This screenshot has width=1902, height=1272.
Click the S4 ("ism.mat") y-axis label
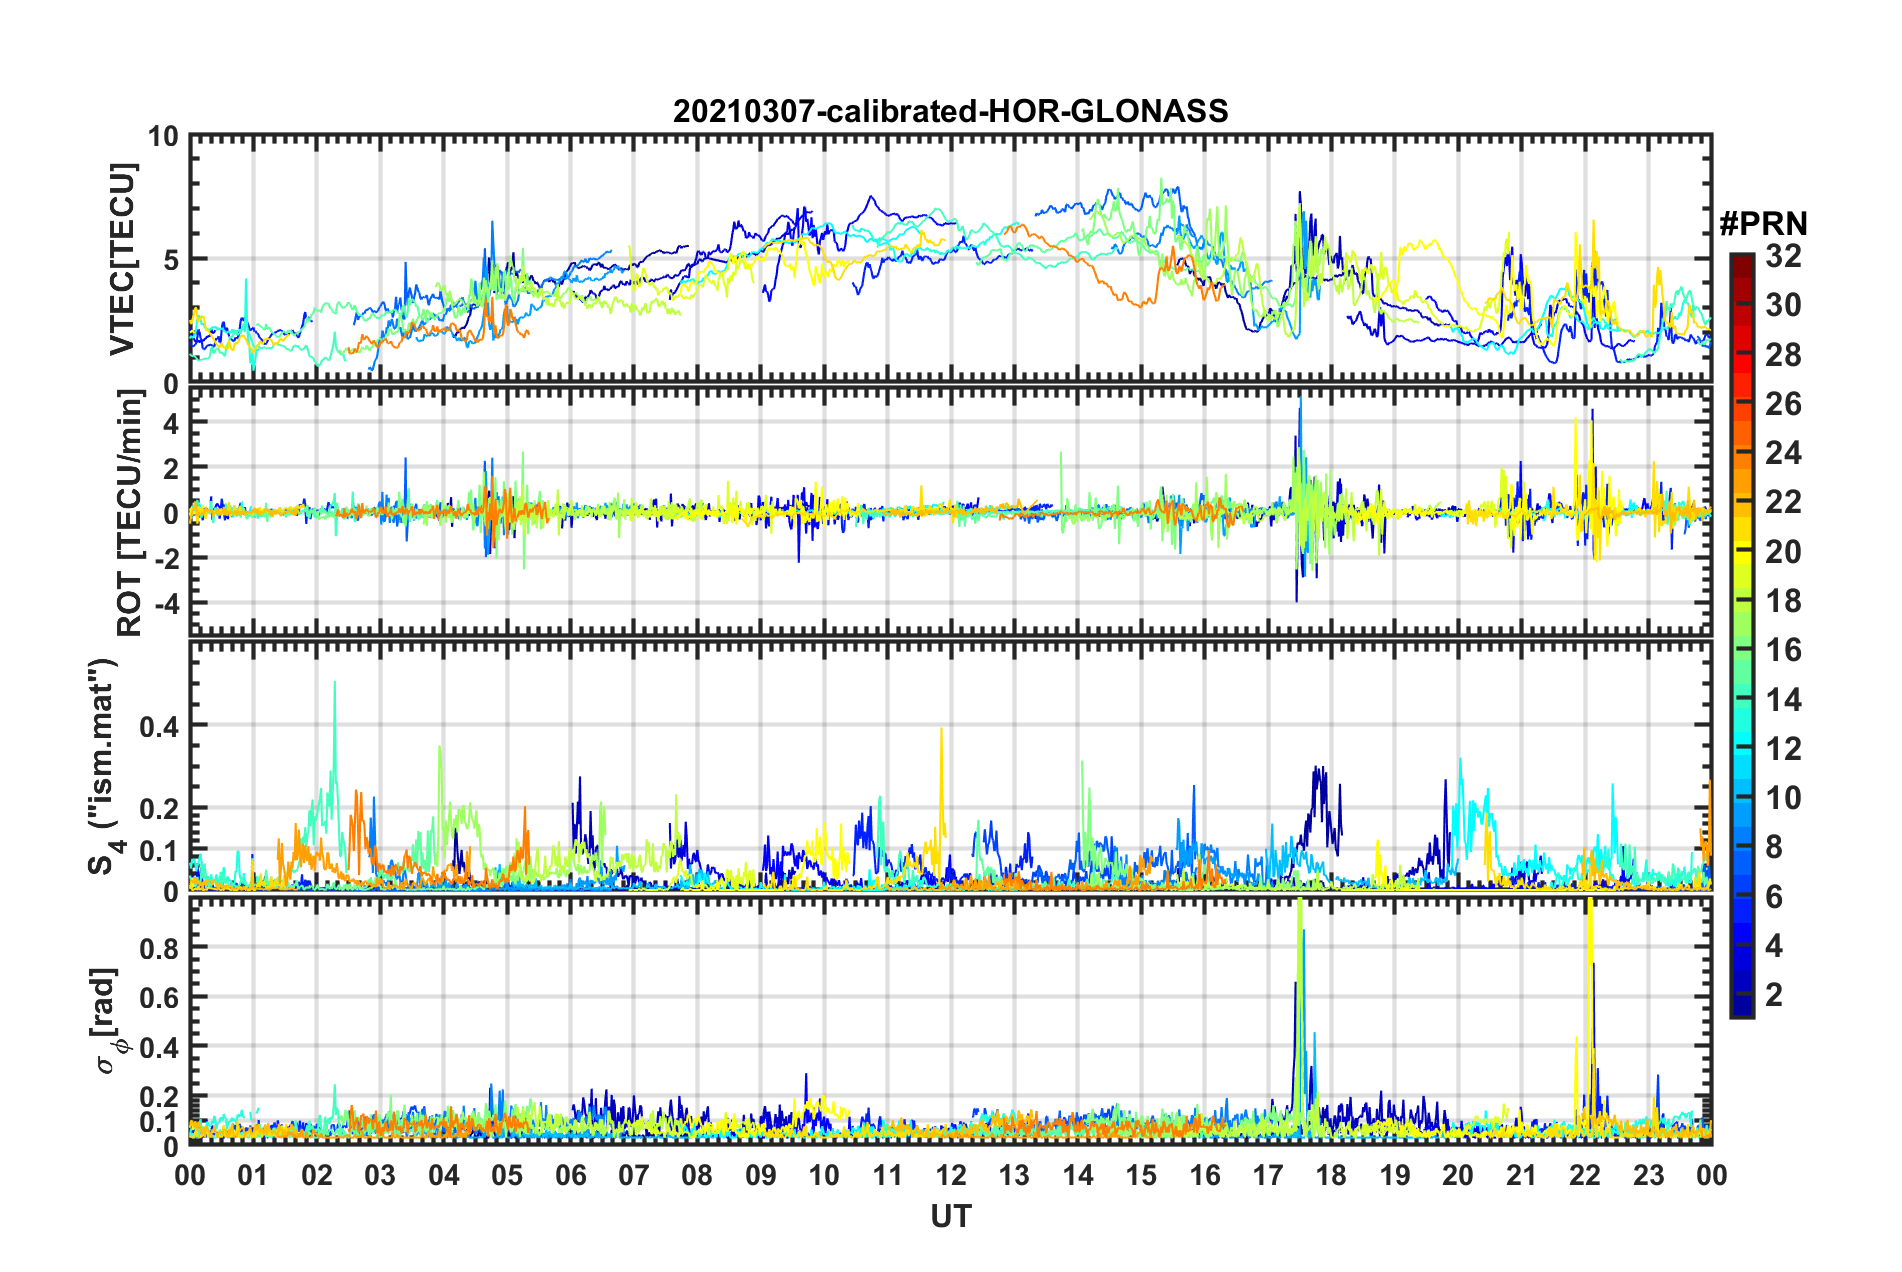[x=106, y=767]
